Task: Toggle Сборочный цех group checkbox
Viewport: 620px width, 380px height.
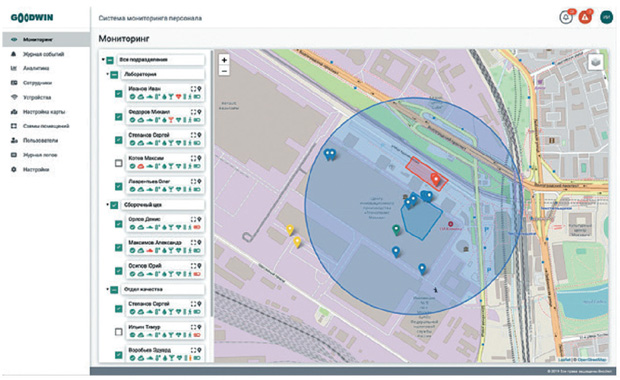Action: pos(114,205)
